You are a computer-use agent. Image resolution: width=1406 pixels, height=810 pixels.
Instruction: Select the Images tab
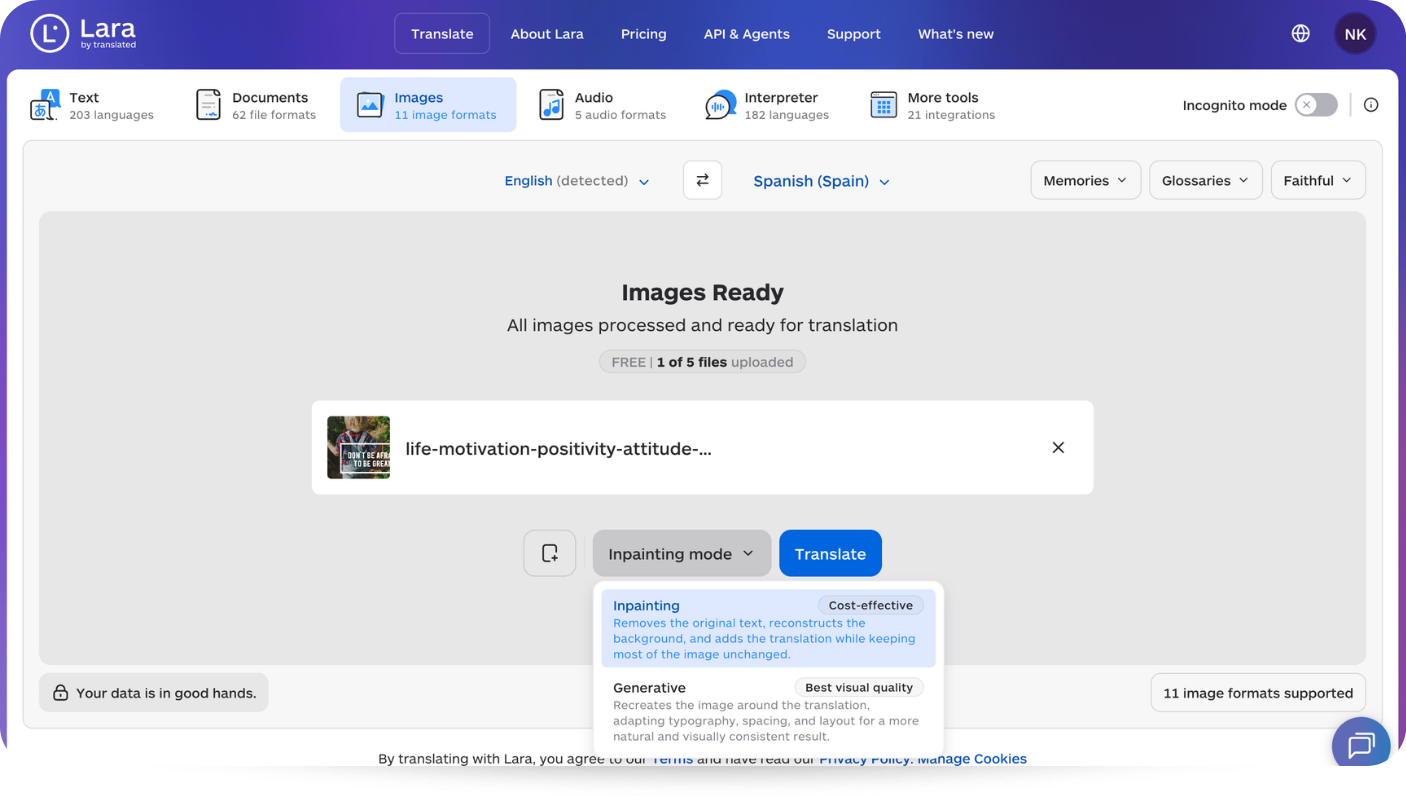point(428,105)
